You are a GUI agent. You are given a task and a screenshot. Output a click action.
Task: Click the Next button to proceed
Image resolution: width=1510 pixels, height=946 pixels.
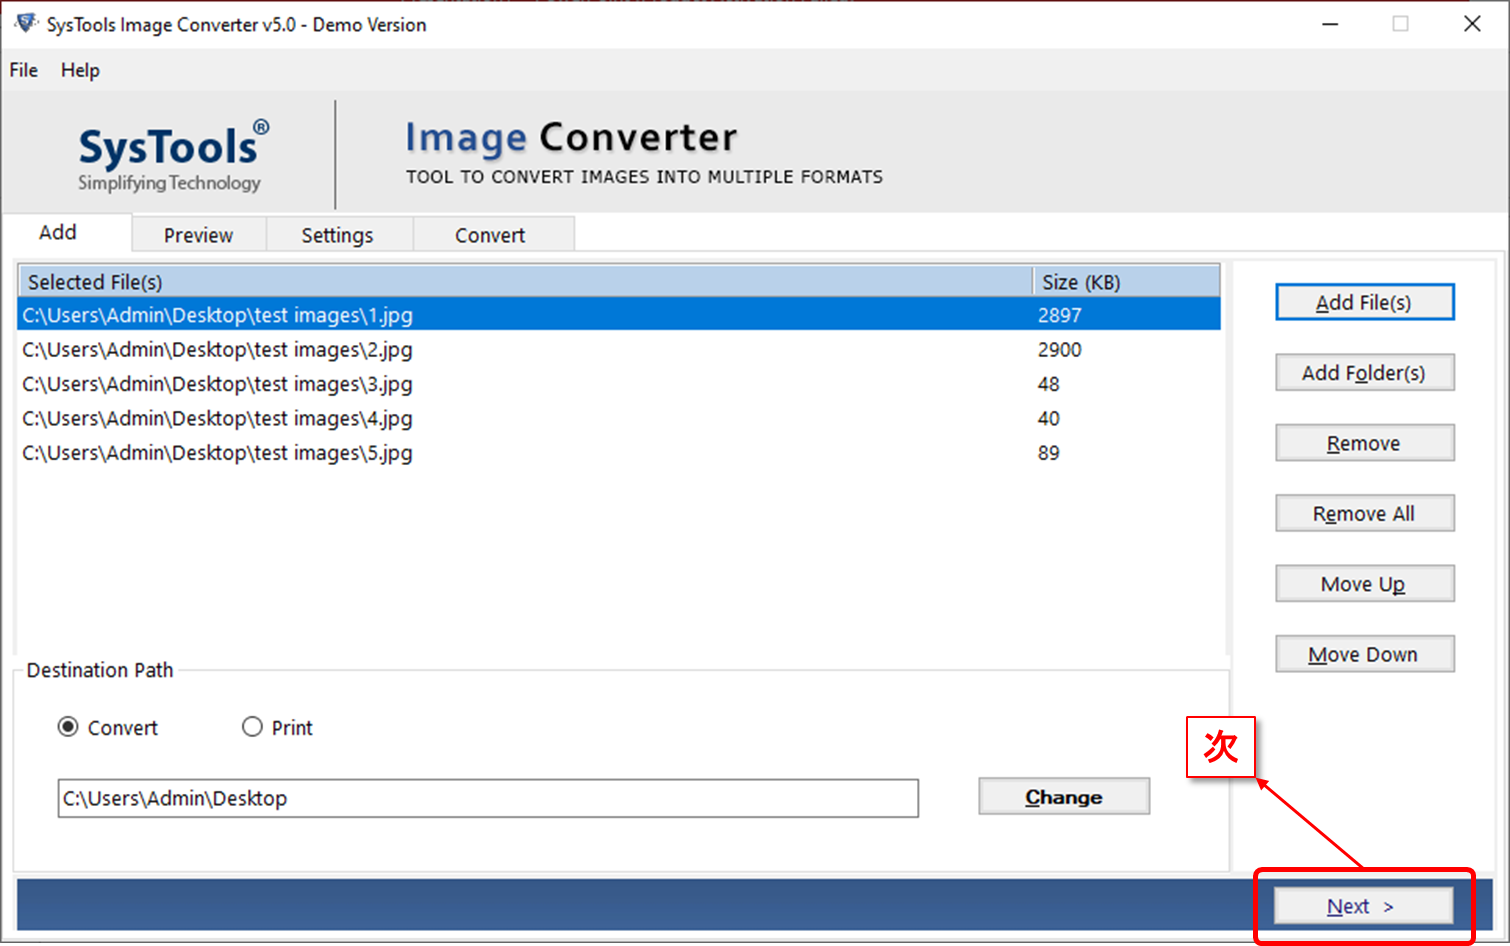(x=1361, y=905)
